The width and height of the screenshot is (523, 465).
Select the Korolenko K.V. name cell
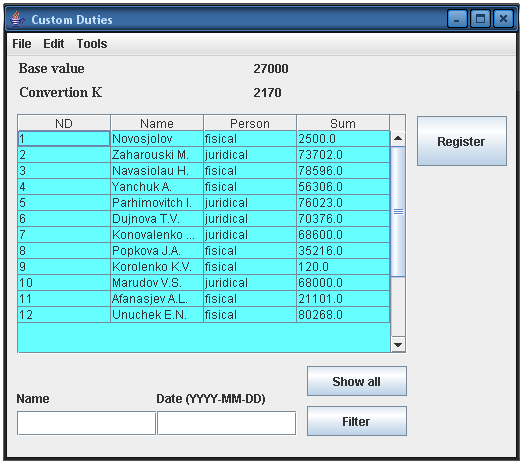point(157,267)
